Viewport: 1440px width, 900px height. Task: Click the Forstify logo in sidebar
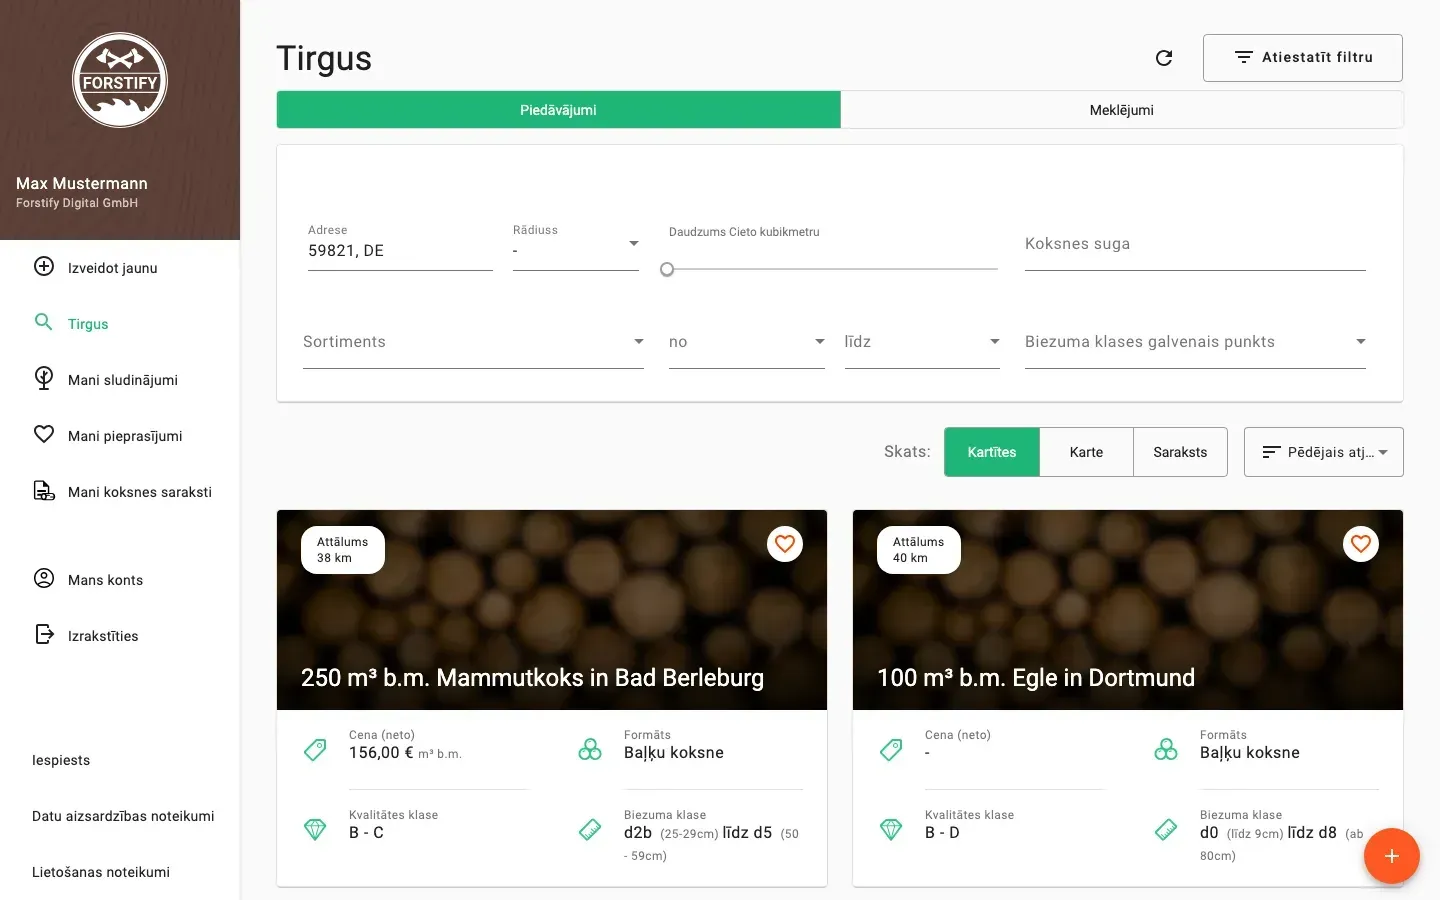[x=120, y=80]
